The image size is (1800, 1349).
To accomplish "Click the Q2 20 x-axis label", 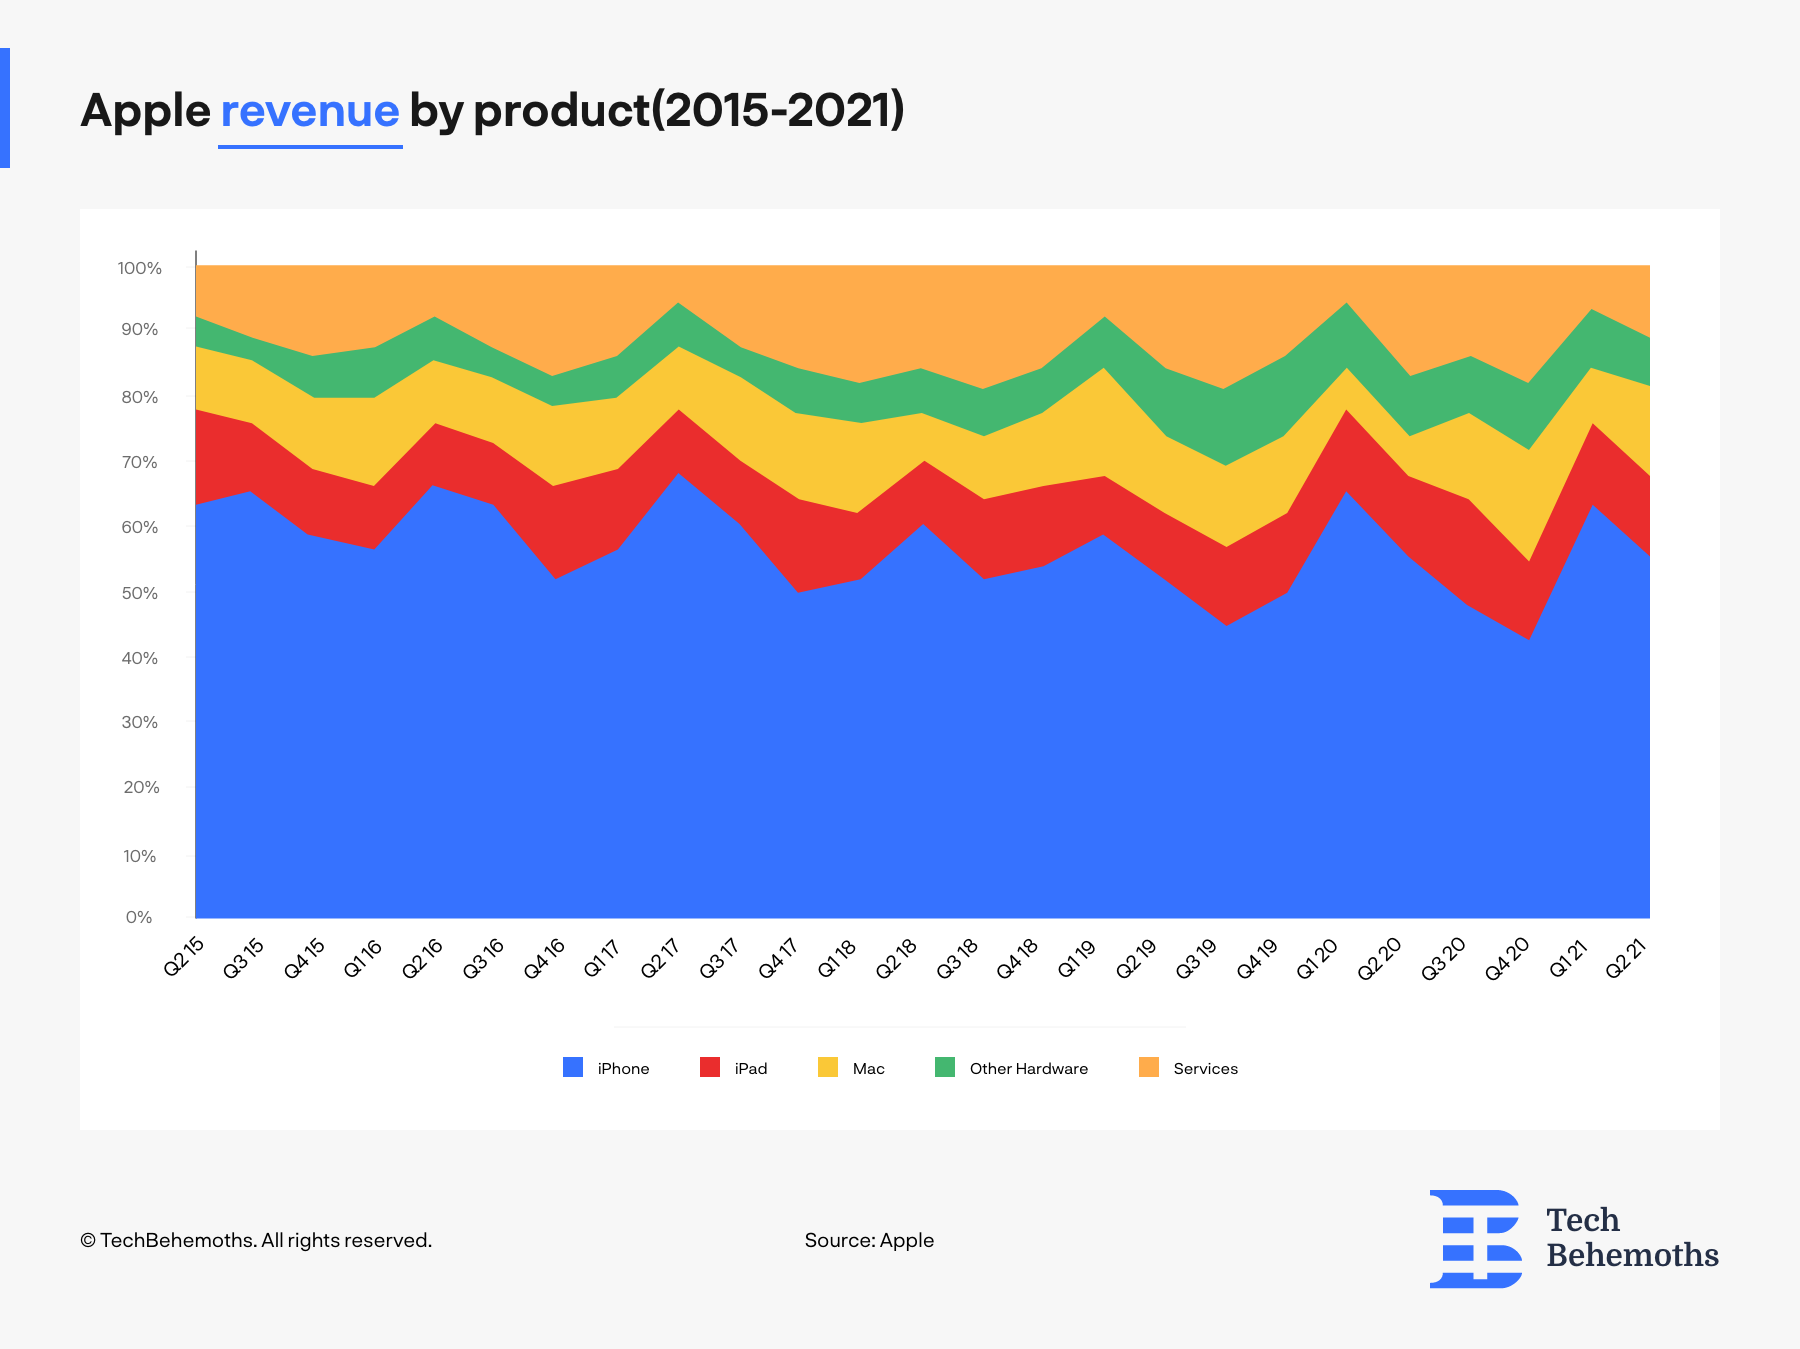I will pyautogui.click(x=1380, y=957).
